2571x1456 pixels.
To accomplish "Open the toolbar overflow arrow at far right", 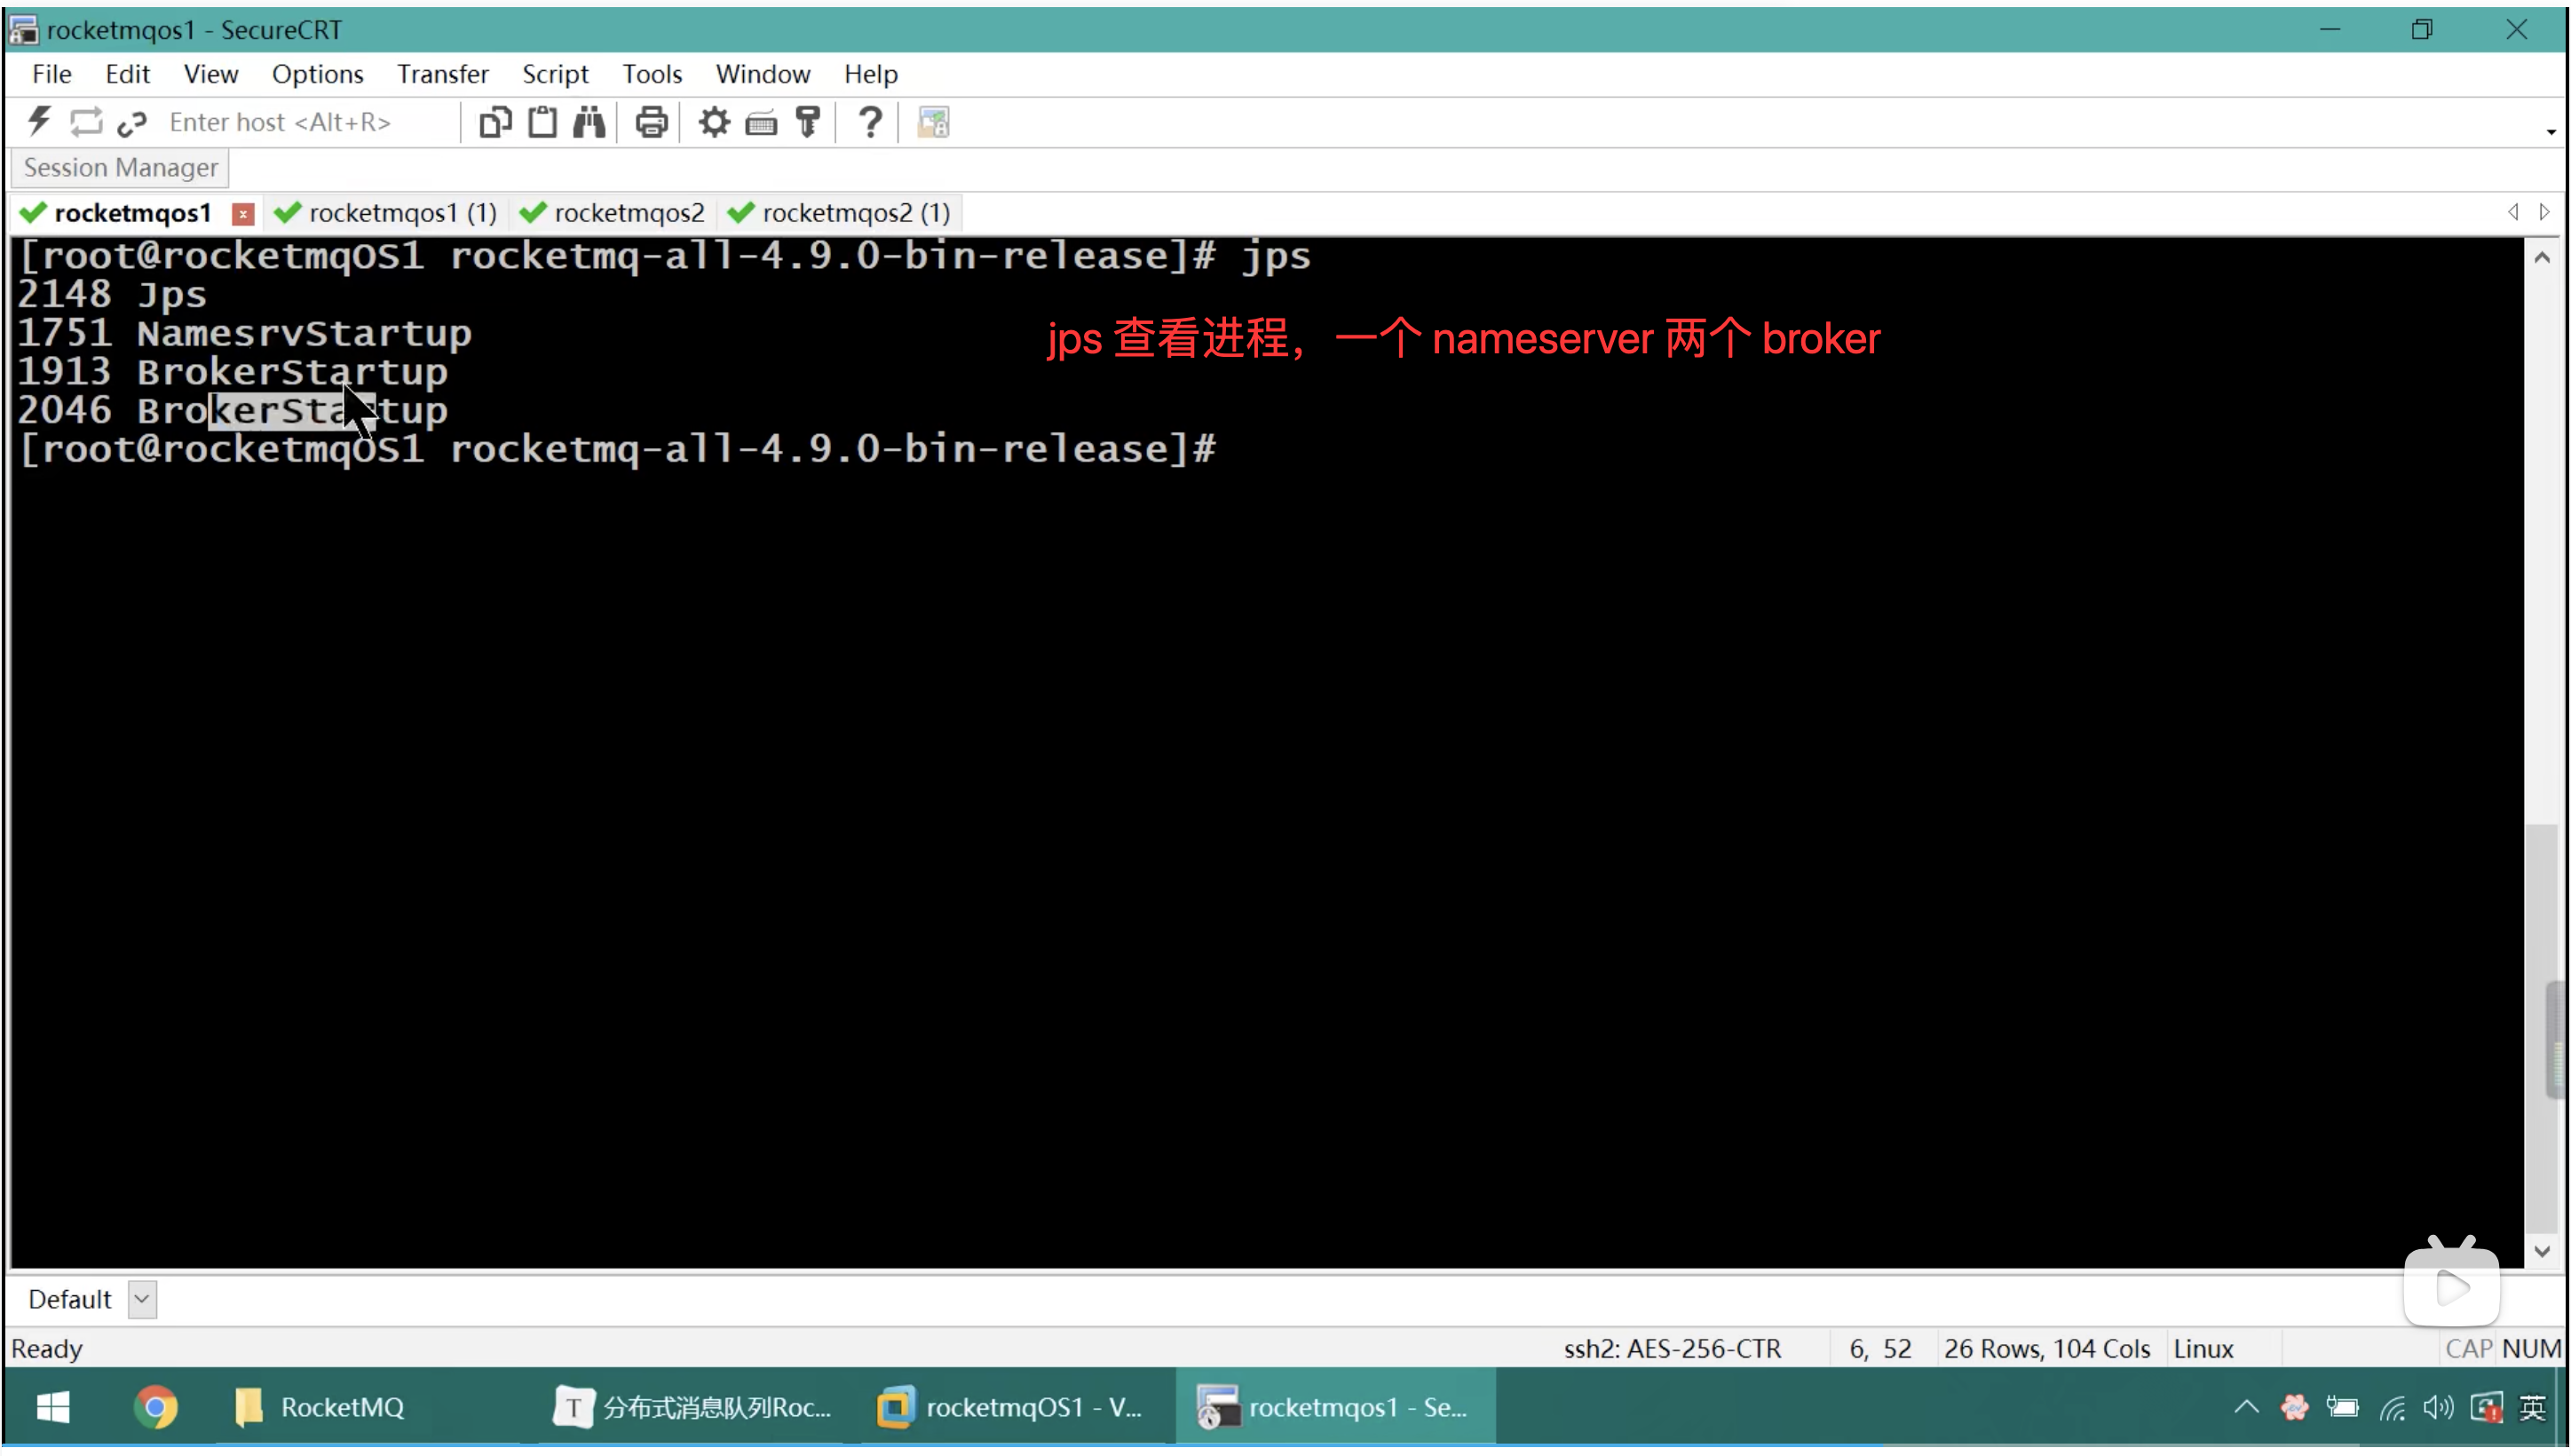I will pyautogui.click(x=2551, y=132).
